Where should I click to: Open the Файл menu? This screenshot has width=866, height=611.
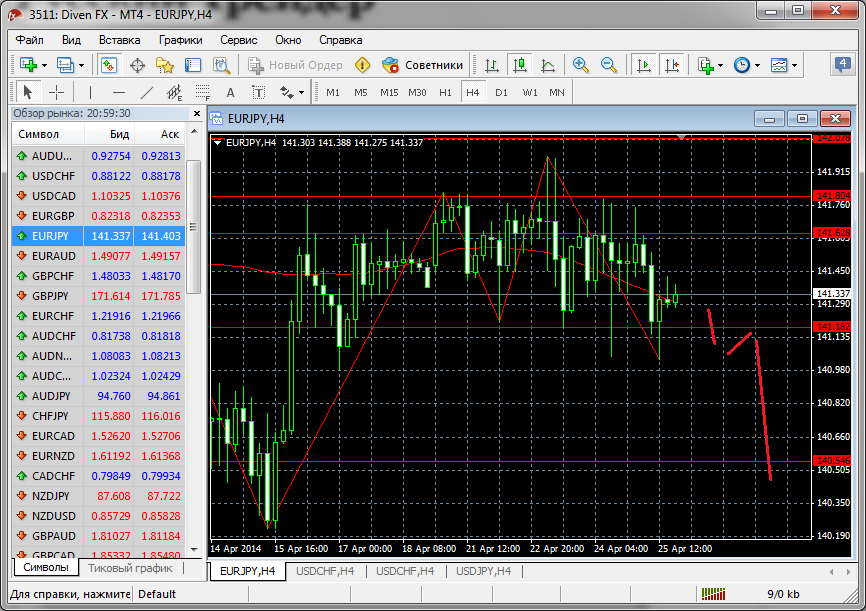click(29, 40)
